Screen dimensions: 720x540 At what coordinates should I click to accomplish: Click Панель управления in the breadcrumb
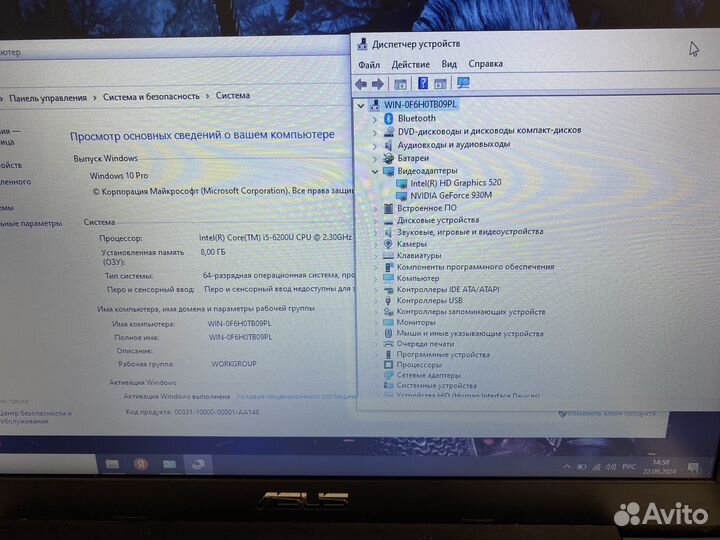coord(48,98)
